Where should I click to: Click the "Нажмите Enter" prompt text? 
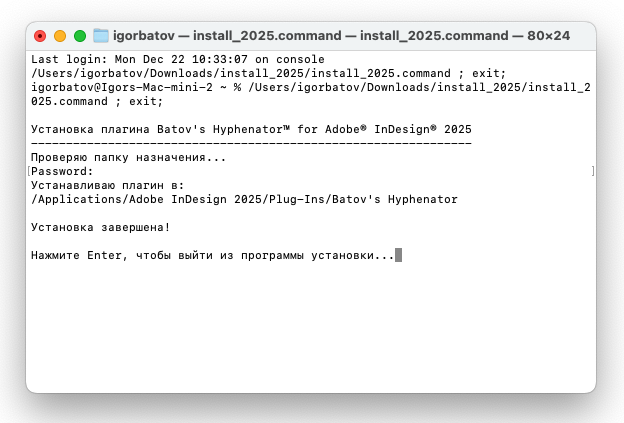[x=213, y=255]
